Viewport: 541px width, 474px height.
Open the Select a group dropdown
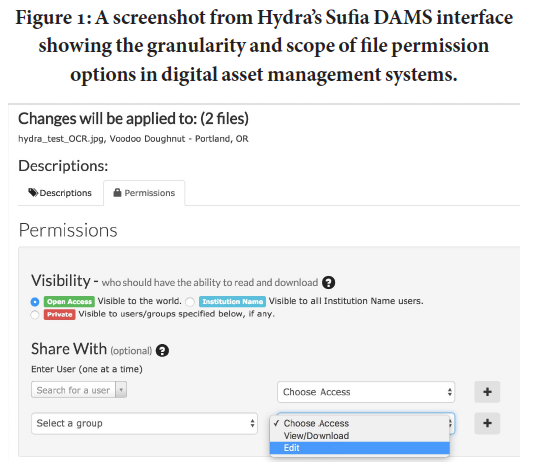point(144,423)
